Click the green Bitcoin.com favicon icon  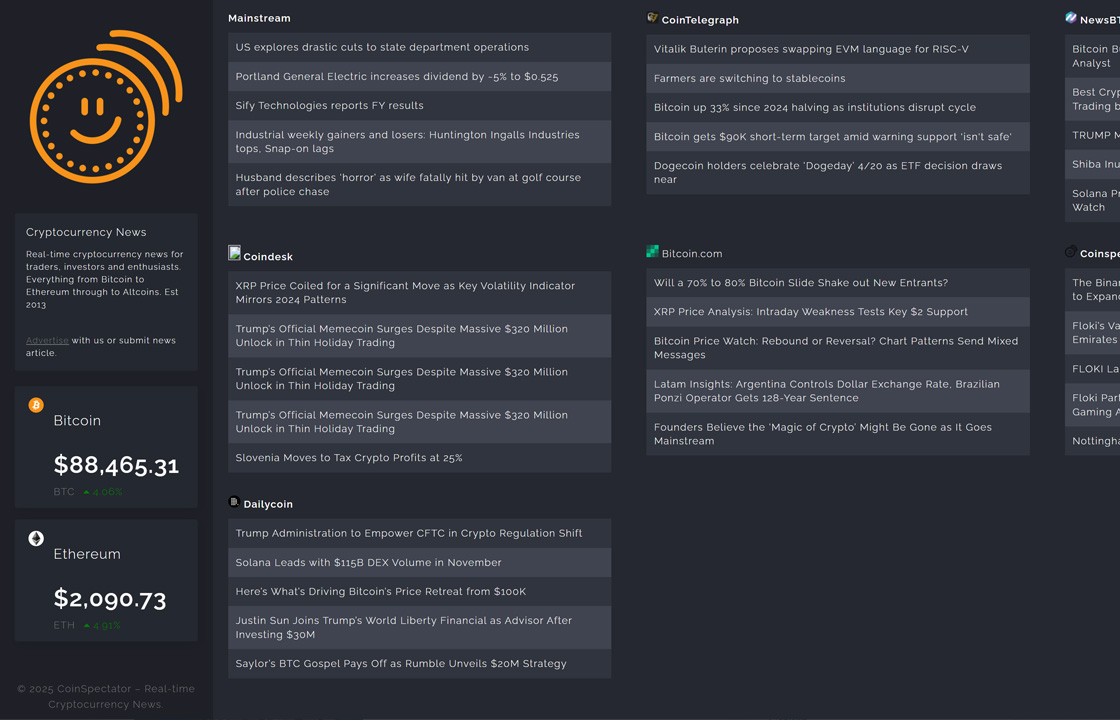coord(653,252)
